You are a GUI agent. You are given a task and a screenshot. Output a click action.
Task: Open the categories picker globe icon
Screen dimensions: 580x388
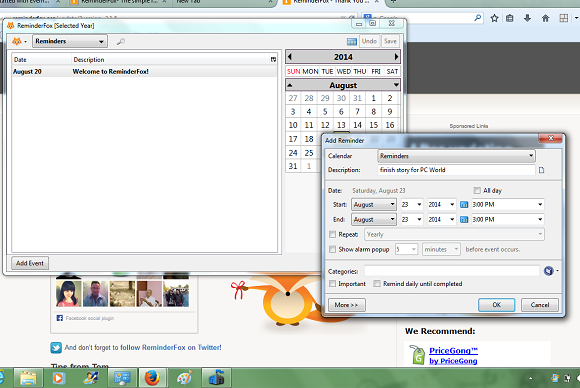pyautogui.click(x=549, y=271)
